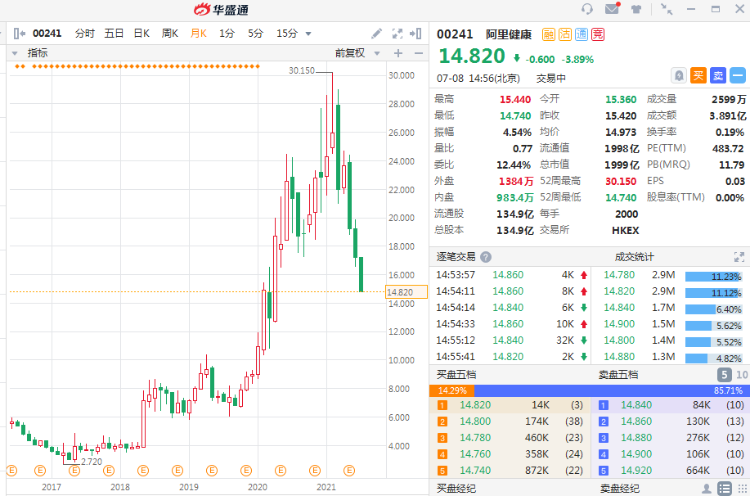Open the 指标 indicator dropdown
The image size is (750, 496).
click(15, 53)
